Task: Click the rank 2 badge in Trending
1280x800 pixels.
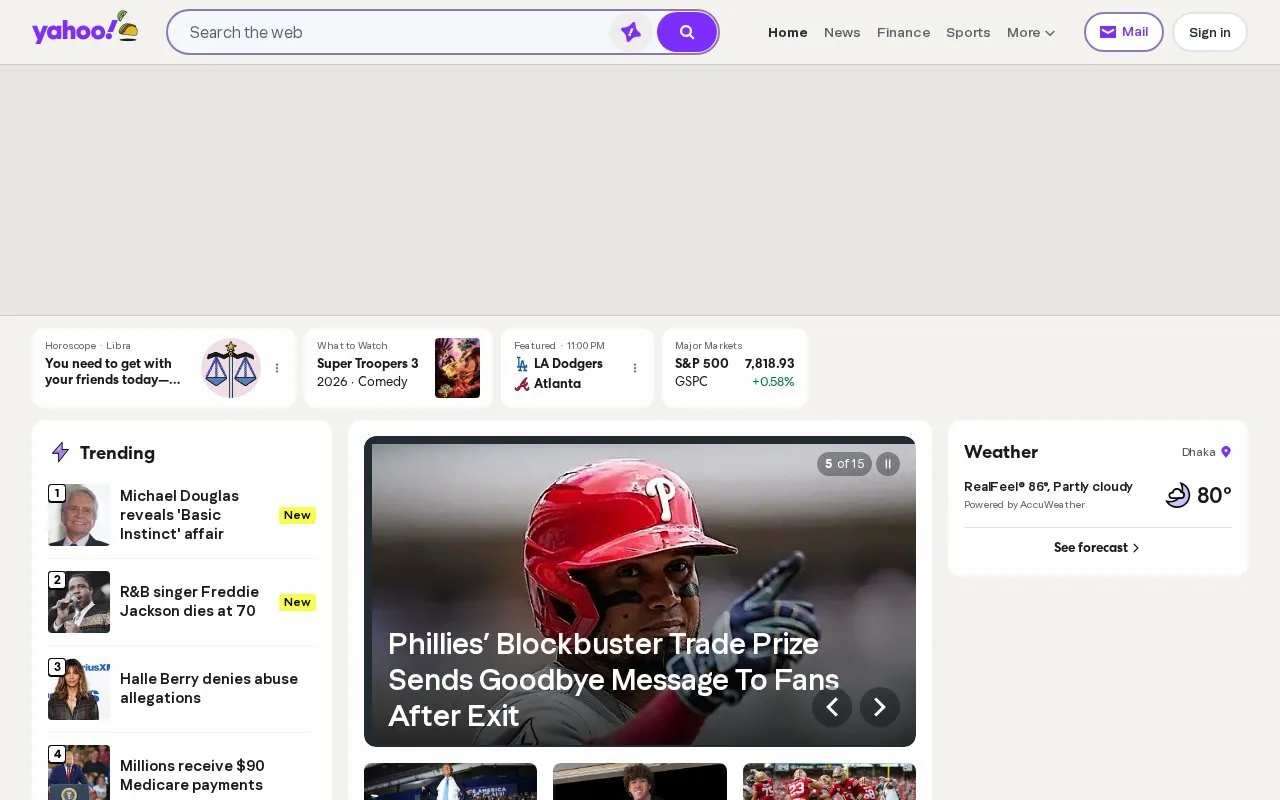Action: pos(57,580)
